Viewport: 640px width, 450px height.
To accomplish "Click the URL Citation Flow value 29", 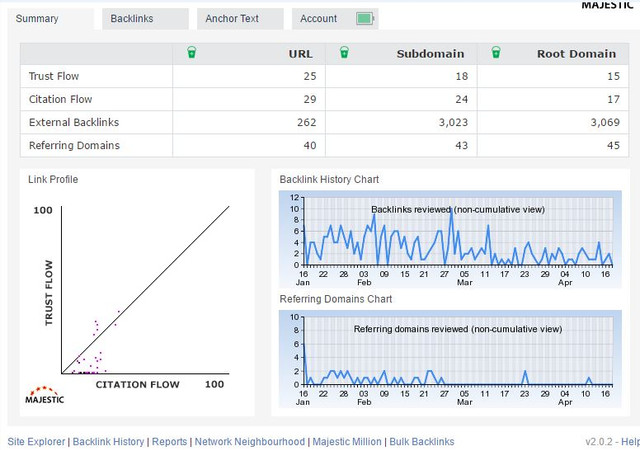I will pos(310,99).
